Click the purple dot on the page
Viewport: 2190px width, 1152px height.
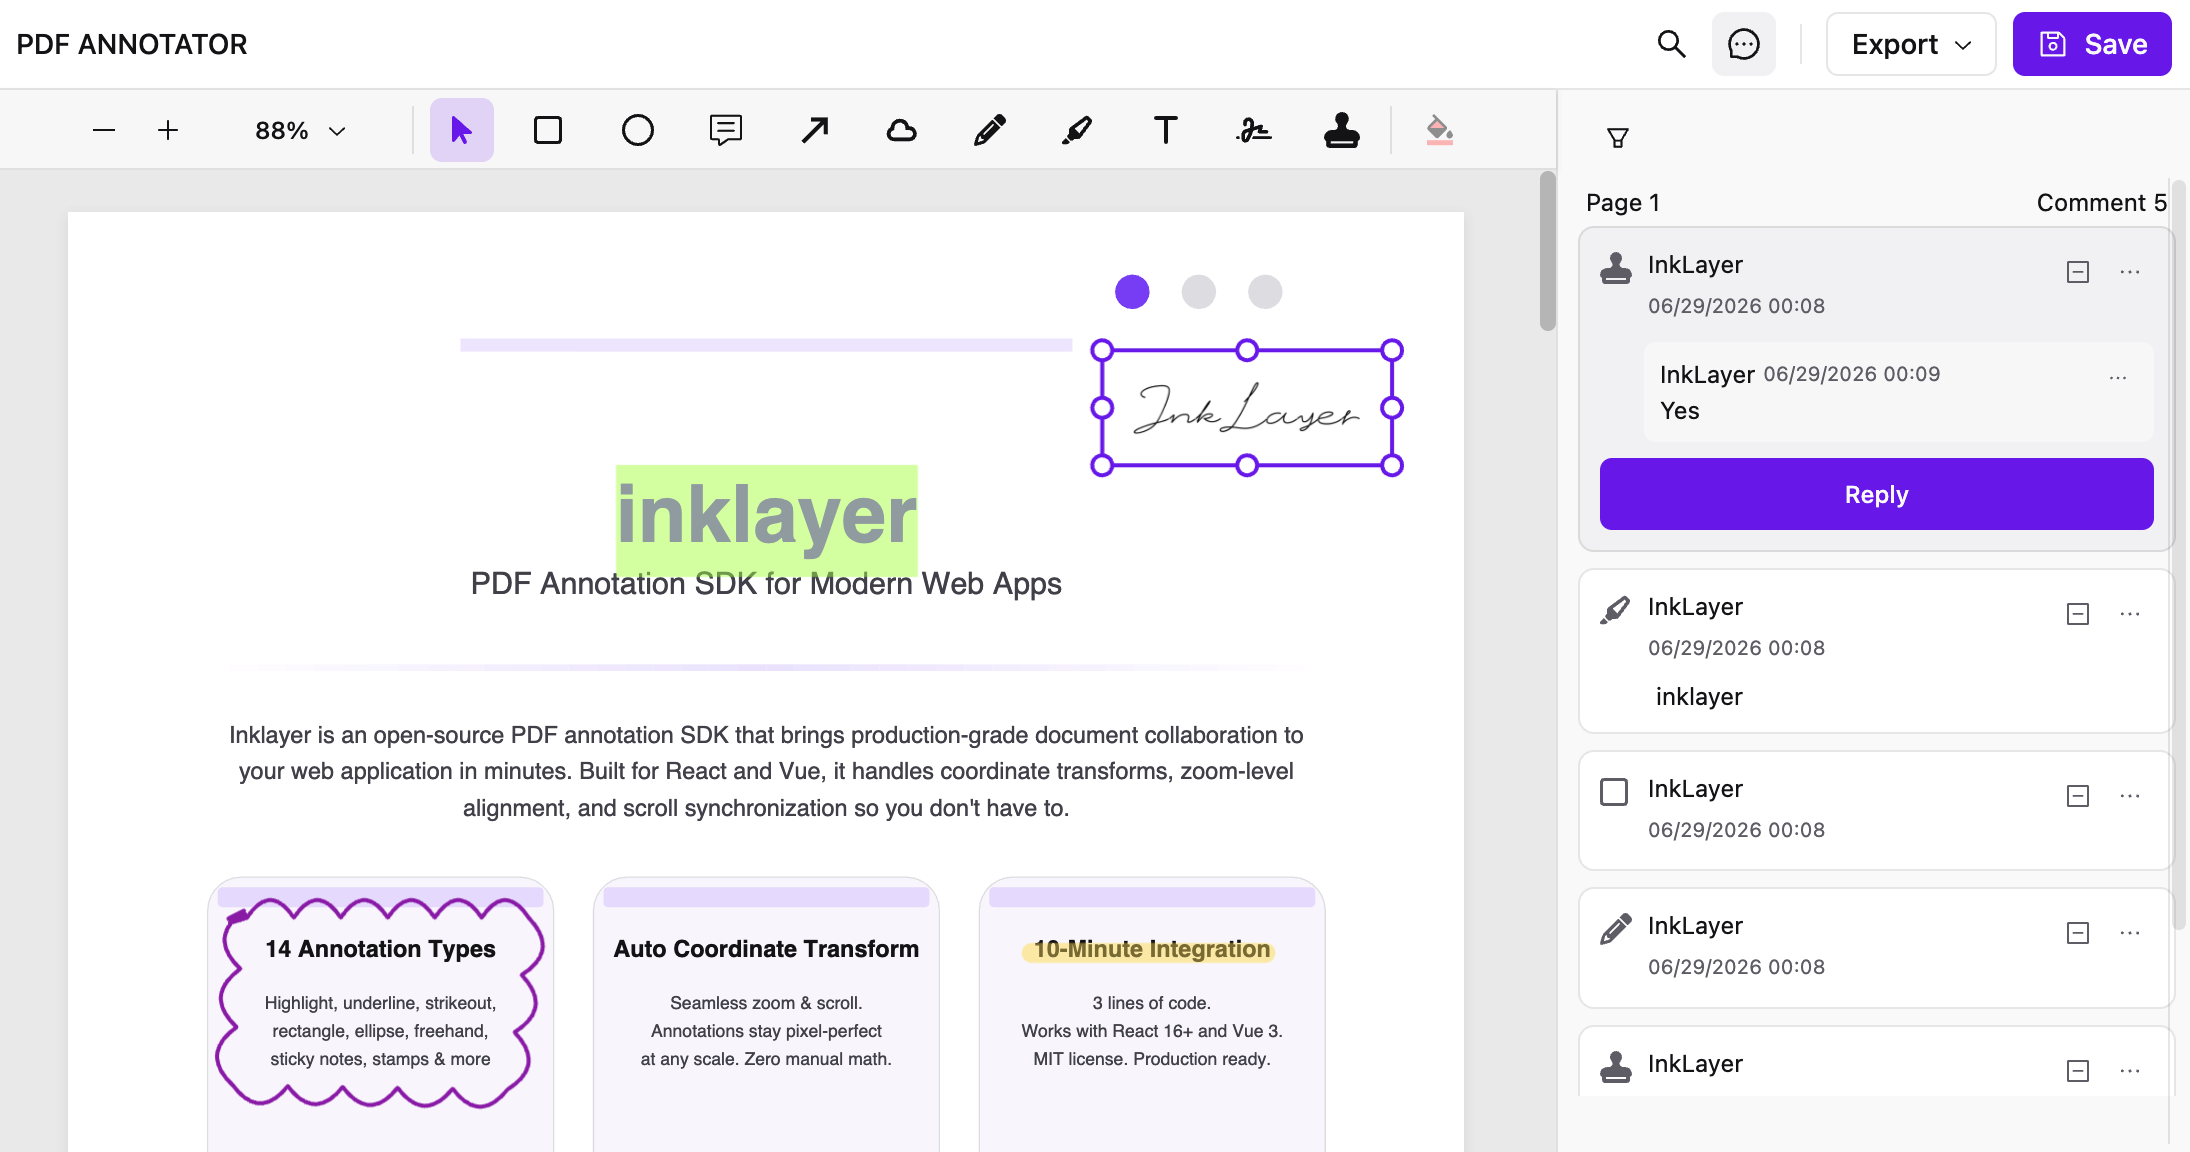tap(1132, 292)
